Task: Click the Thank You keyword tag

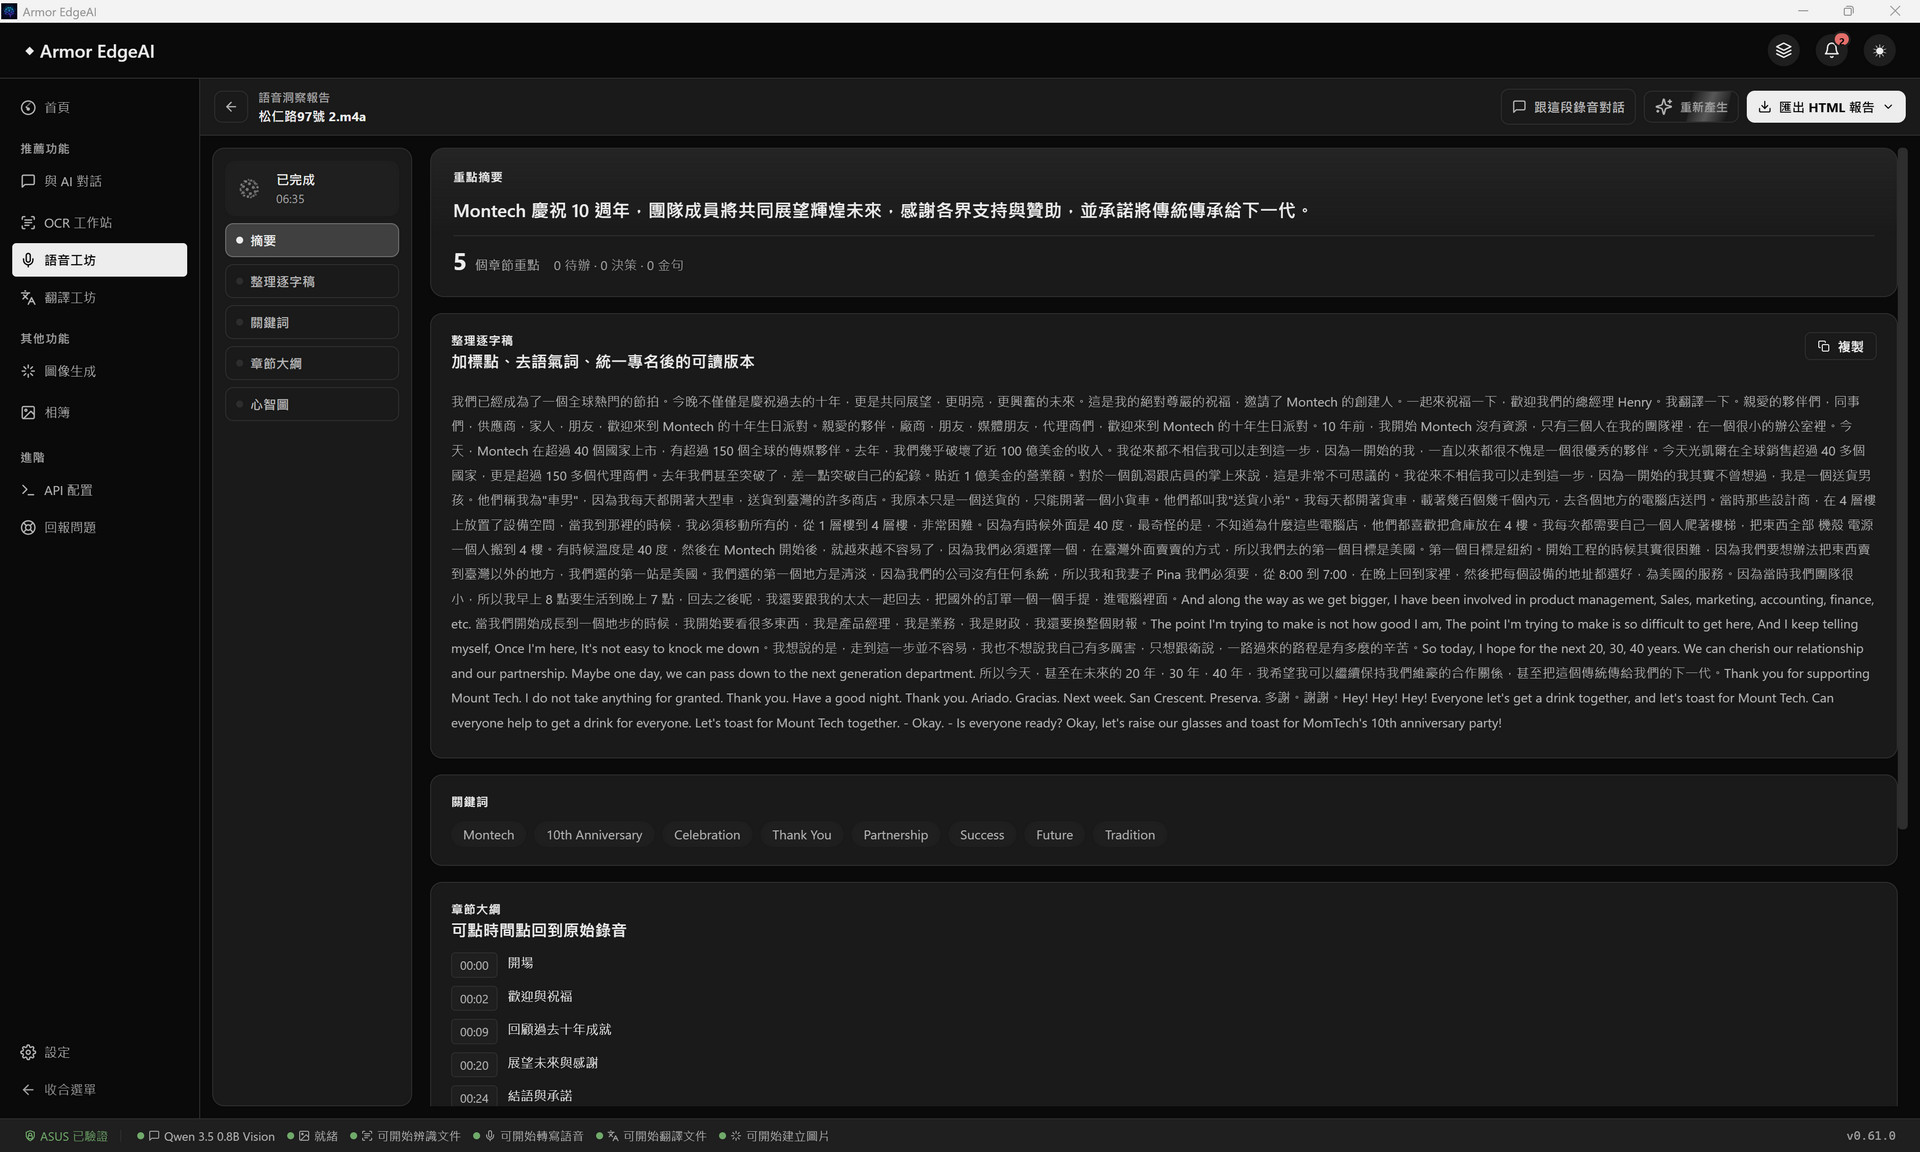Action: [801, 835]
